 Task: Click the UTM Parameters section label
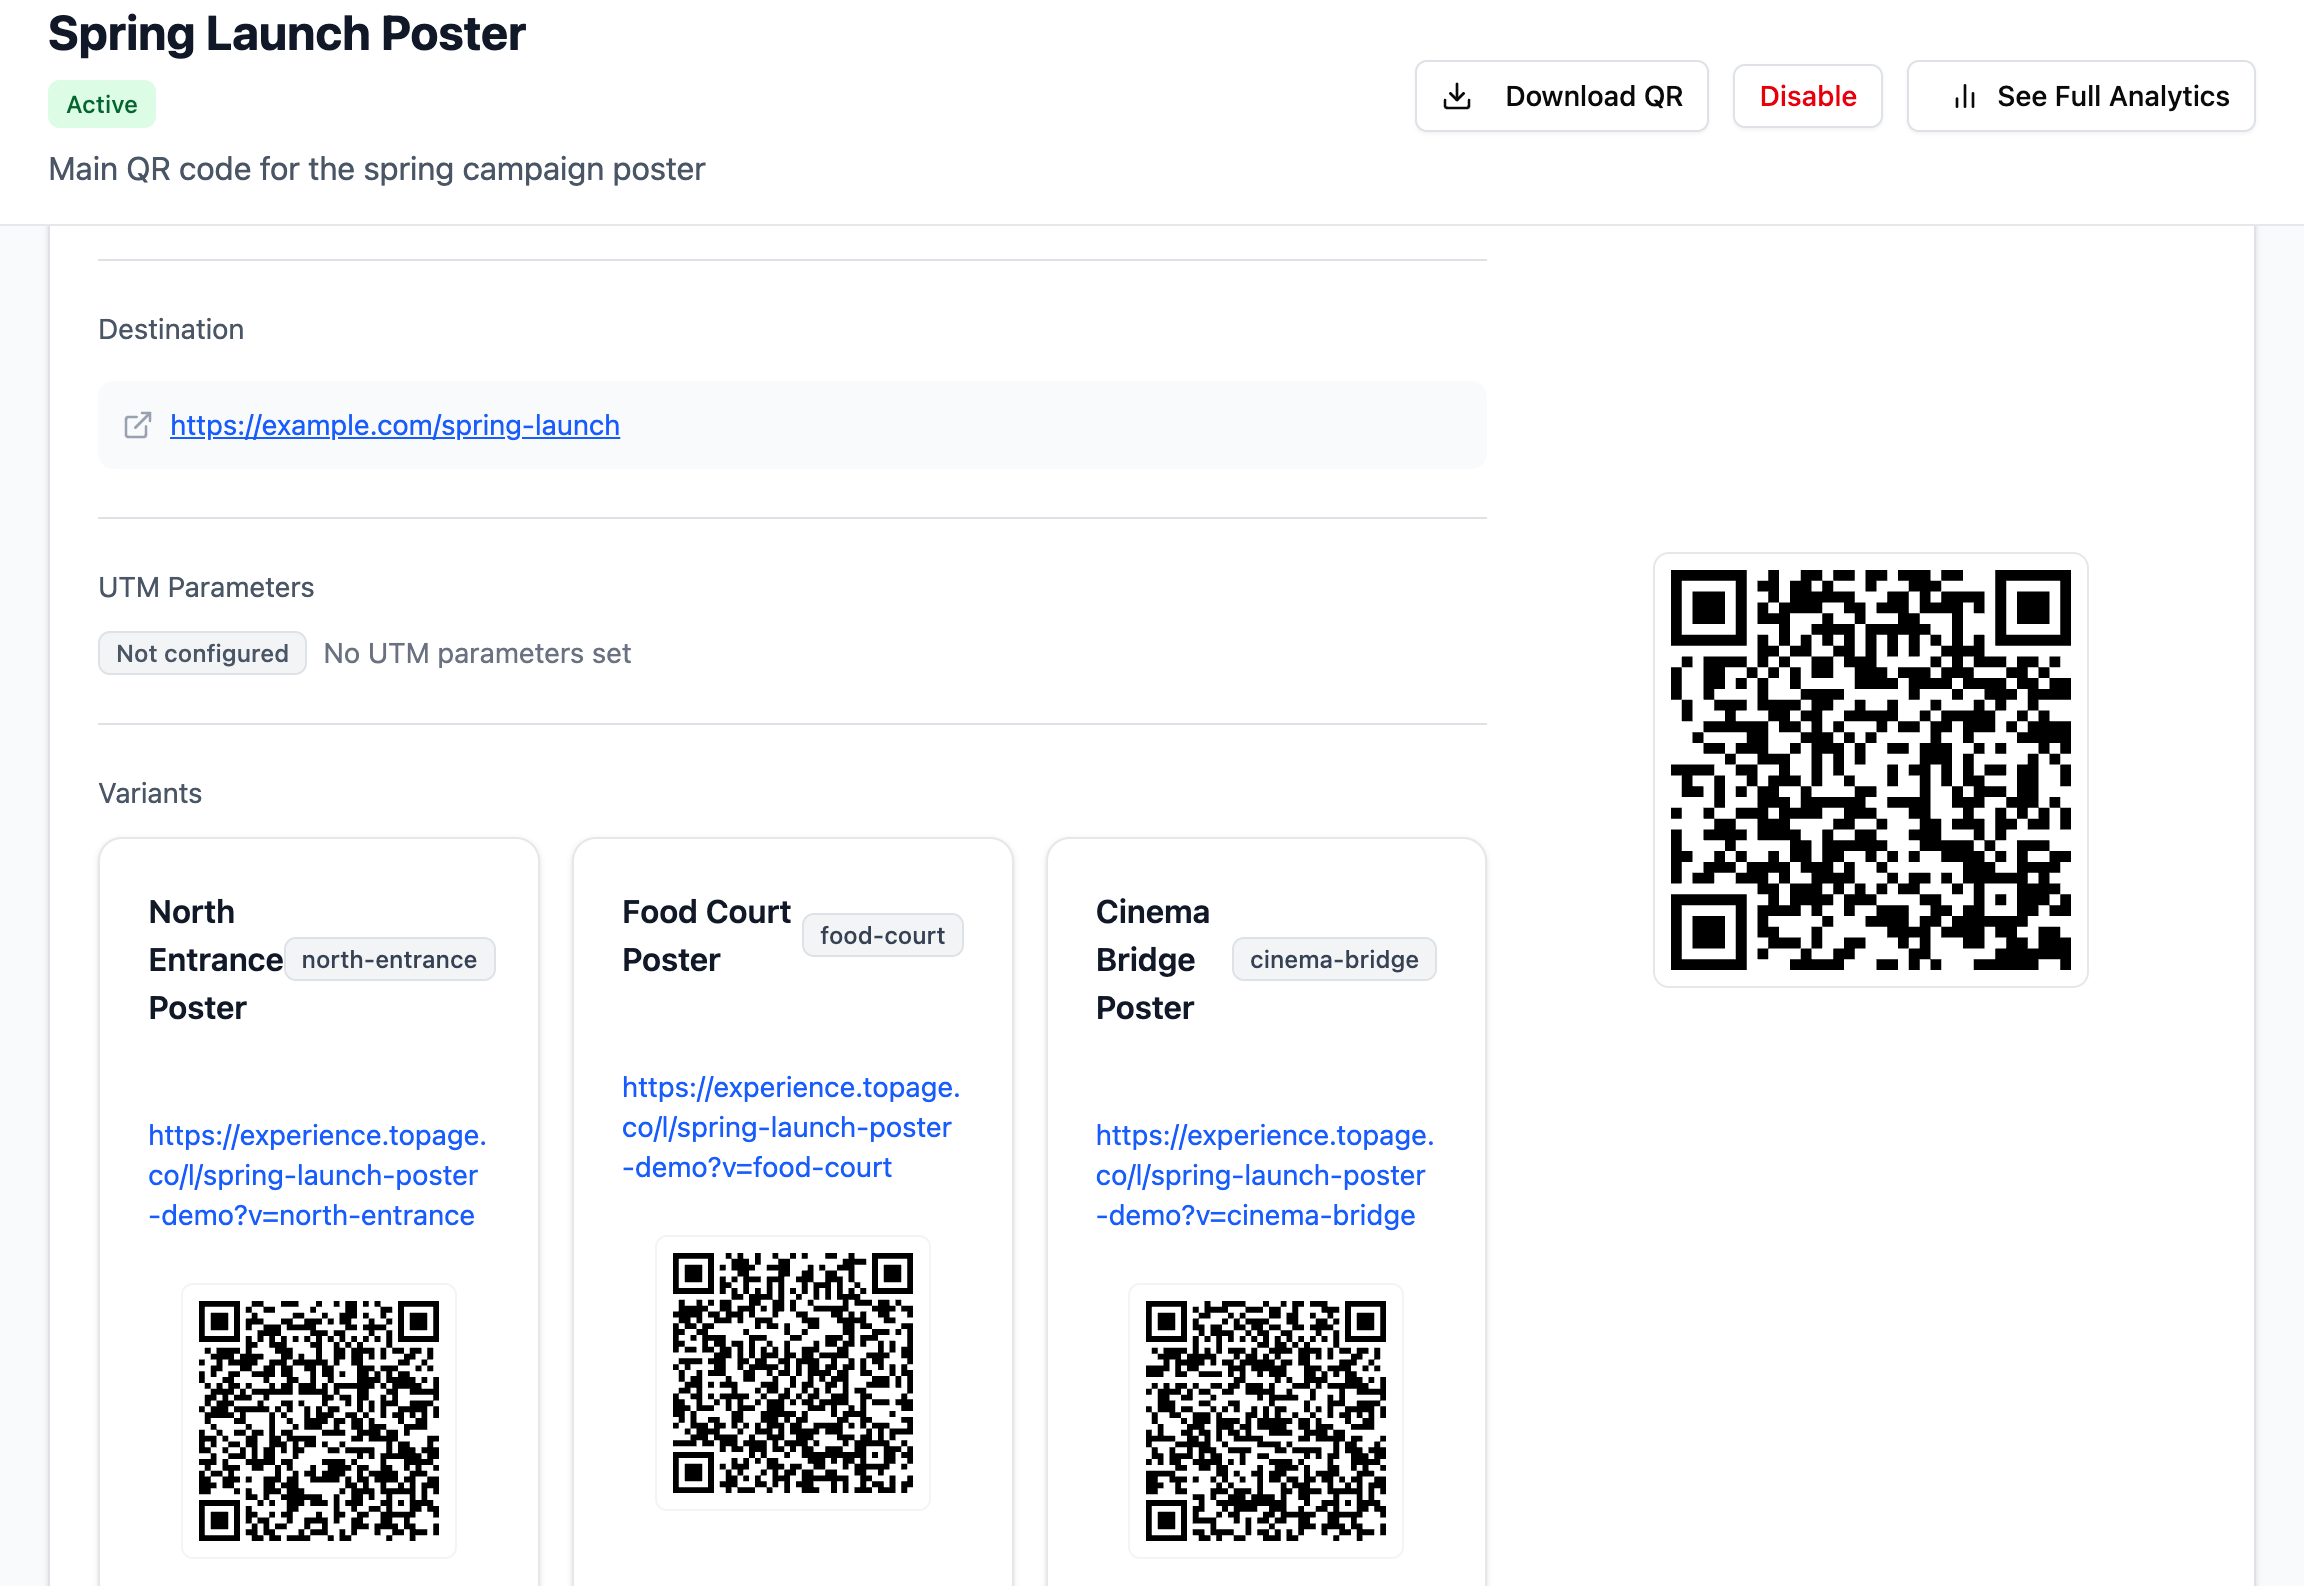click(206, 587)
